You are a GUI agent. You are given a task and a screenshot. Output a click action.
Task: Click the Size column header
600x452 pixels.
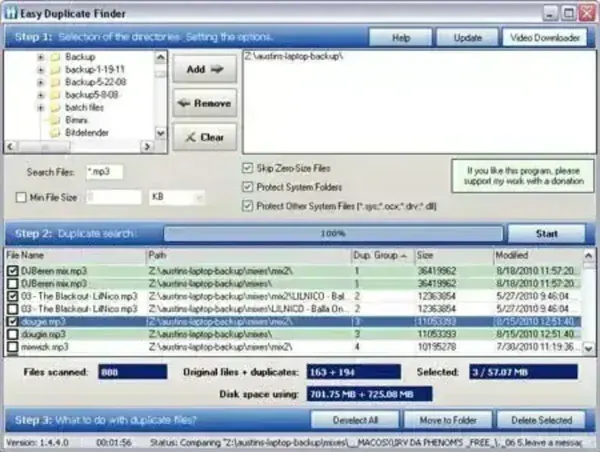(x=454, y=255)
